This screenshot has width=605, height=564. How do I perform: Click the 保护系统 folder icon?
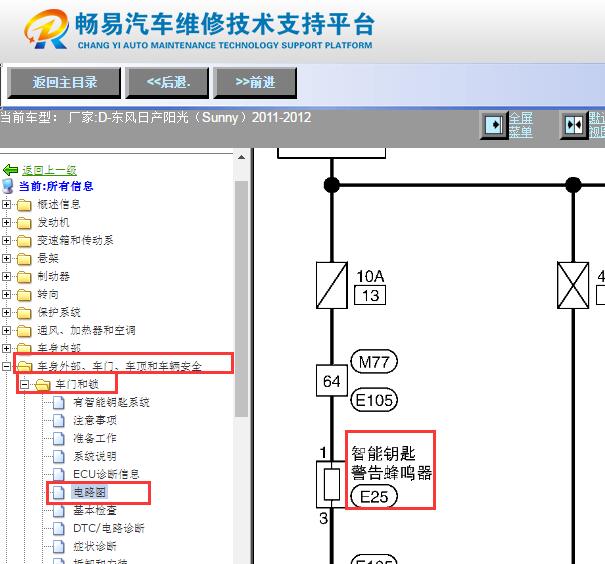24,313
